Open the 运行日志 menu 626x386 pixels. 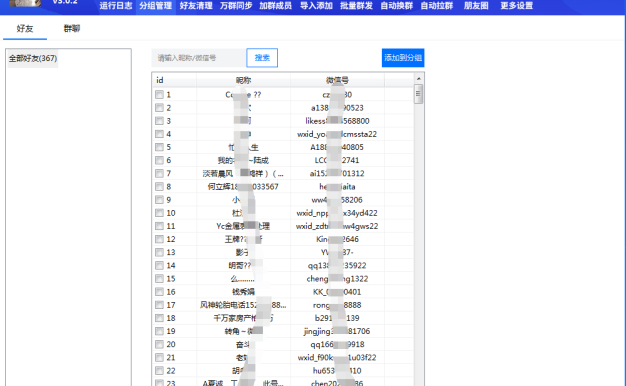click(116, 6)
